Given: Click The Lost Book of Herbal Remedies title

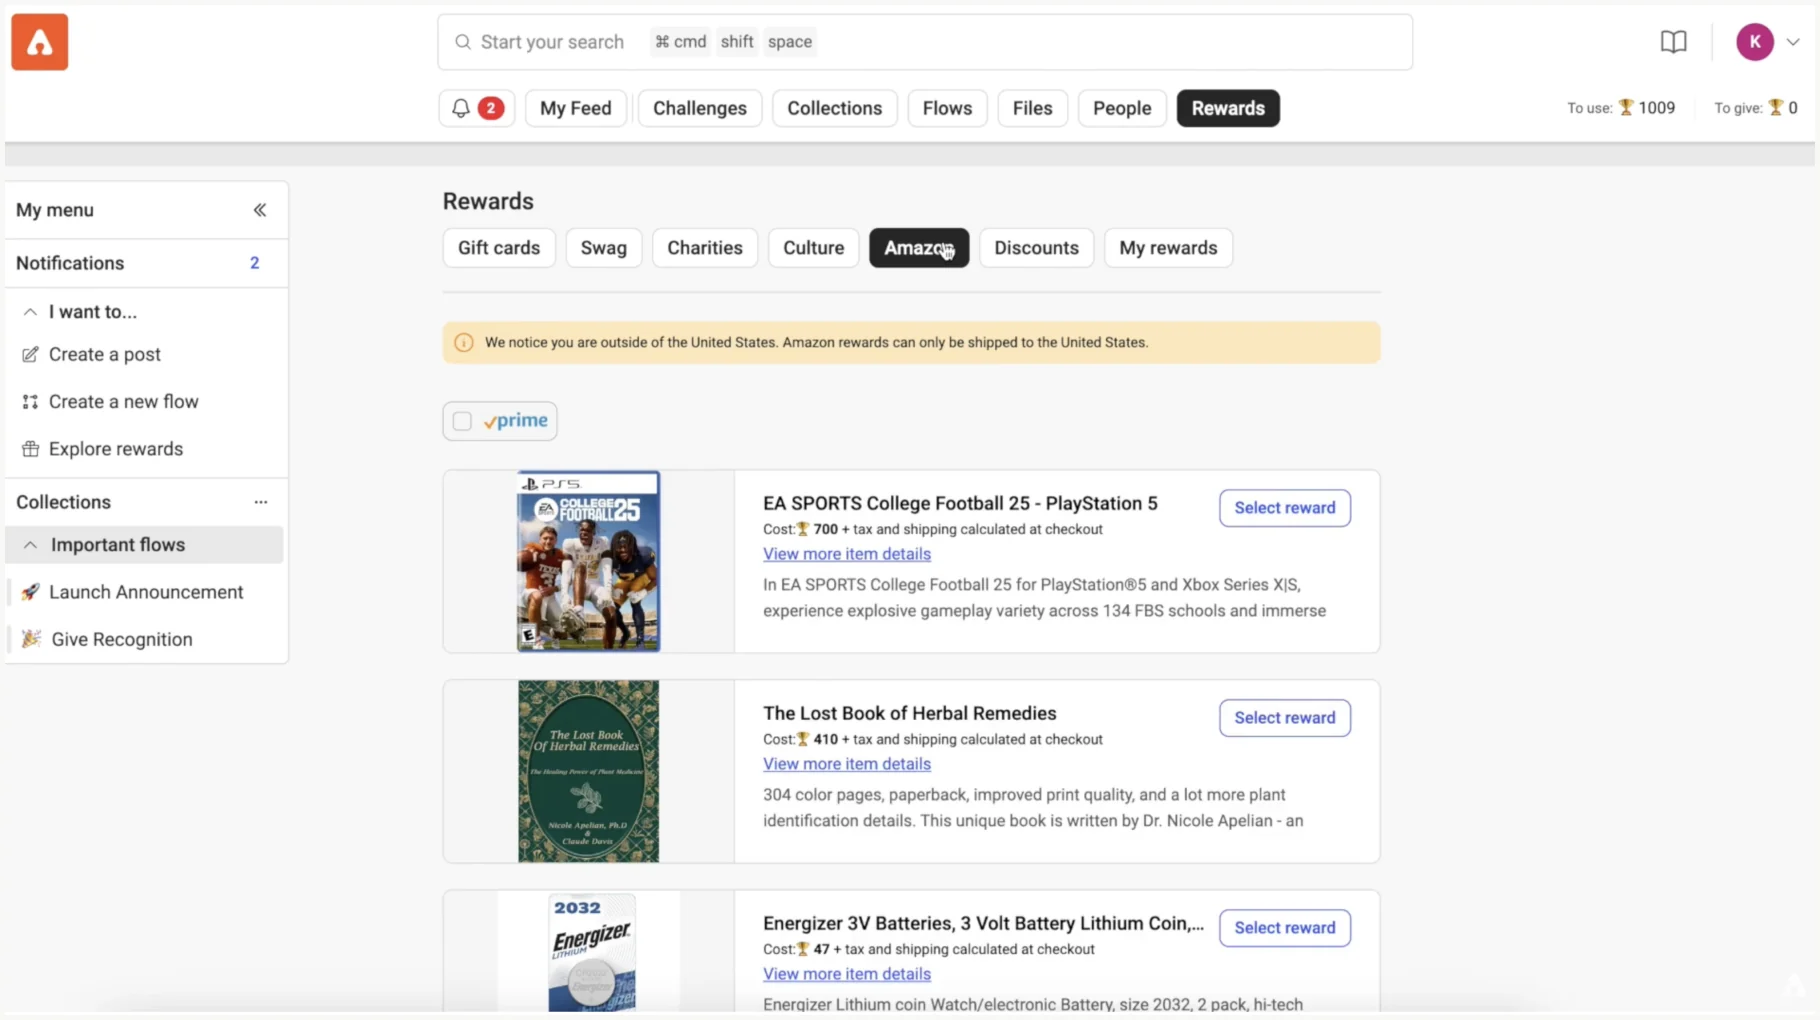Looking at the screenshot, I should pos(910,714).
